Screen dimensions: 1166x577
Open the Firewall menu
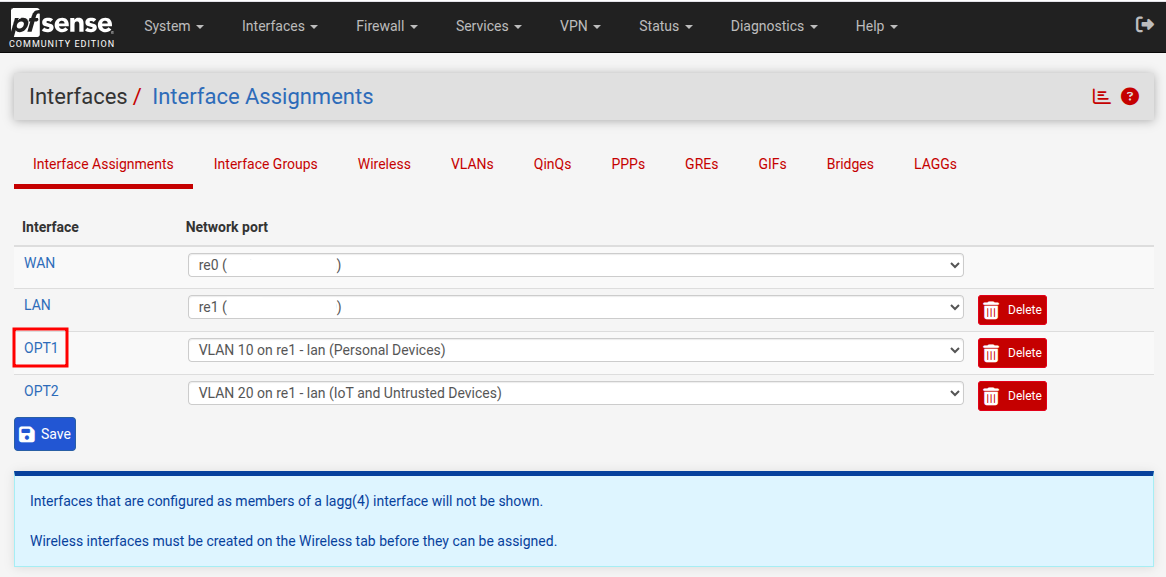click(387, 26)
